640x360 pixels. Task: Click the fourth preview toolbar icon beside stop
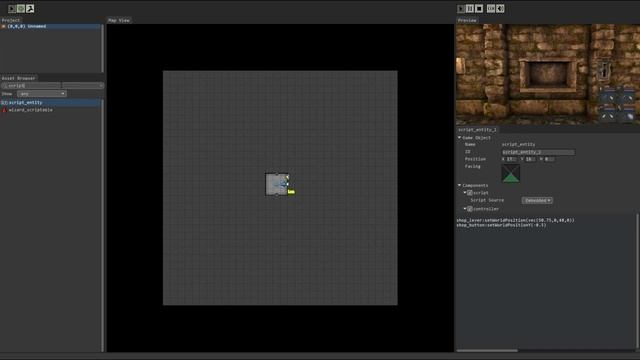[x=491, y=9]
